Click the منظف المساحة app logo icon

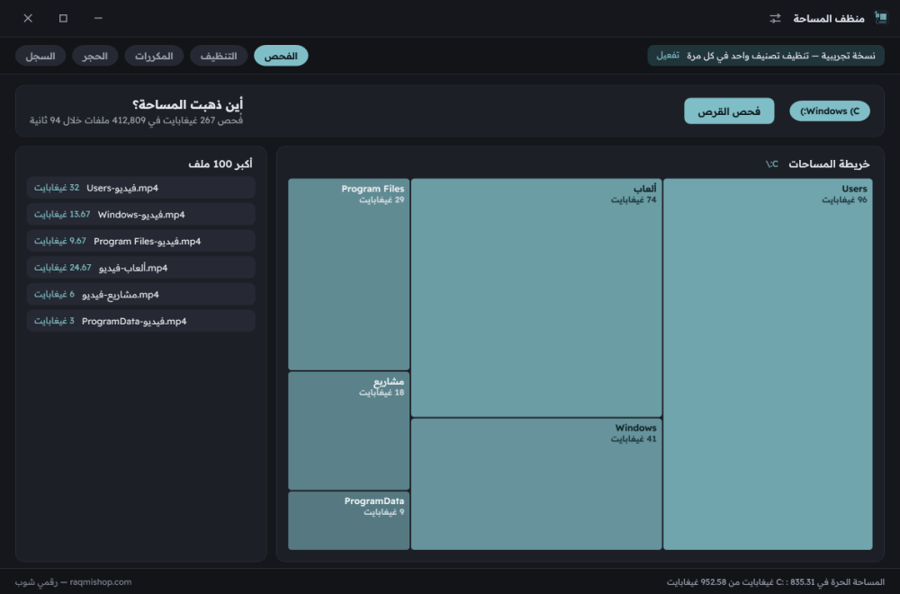(x=880, y=18)
